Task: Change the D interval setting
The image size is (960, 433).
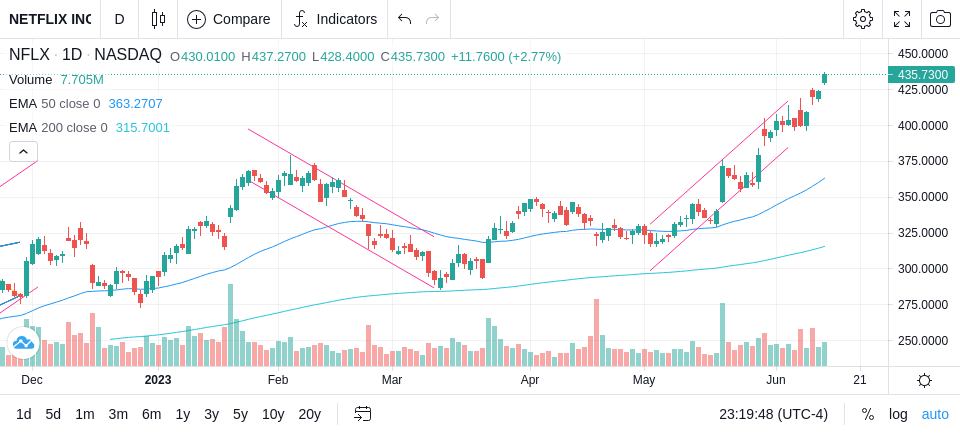Action: (x=119, y=19)
